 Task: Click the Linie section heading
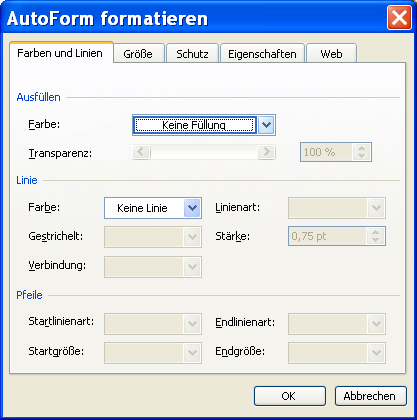pos(27,180)
